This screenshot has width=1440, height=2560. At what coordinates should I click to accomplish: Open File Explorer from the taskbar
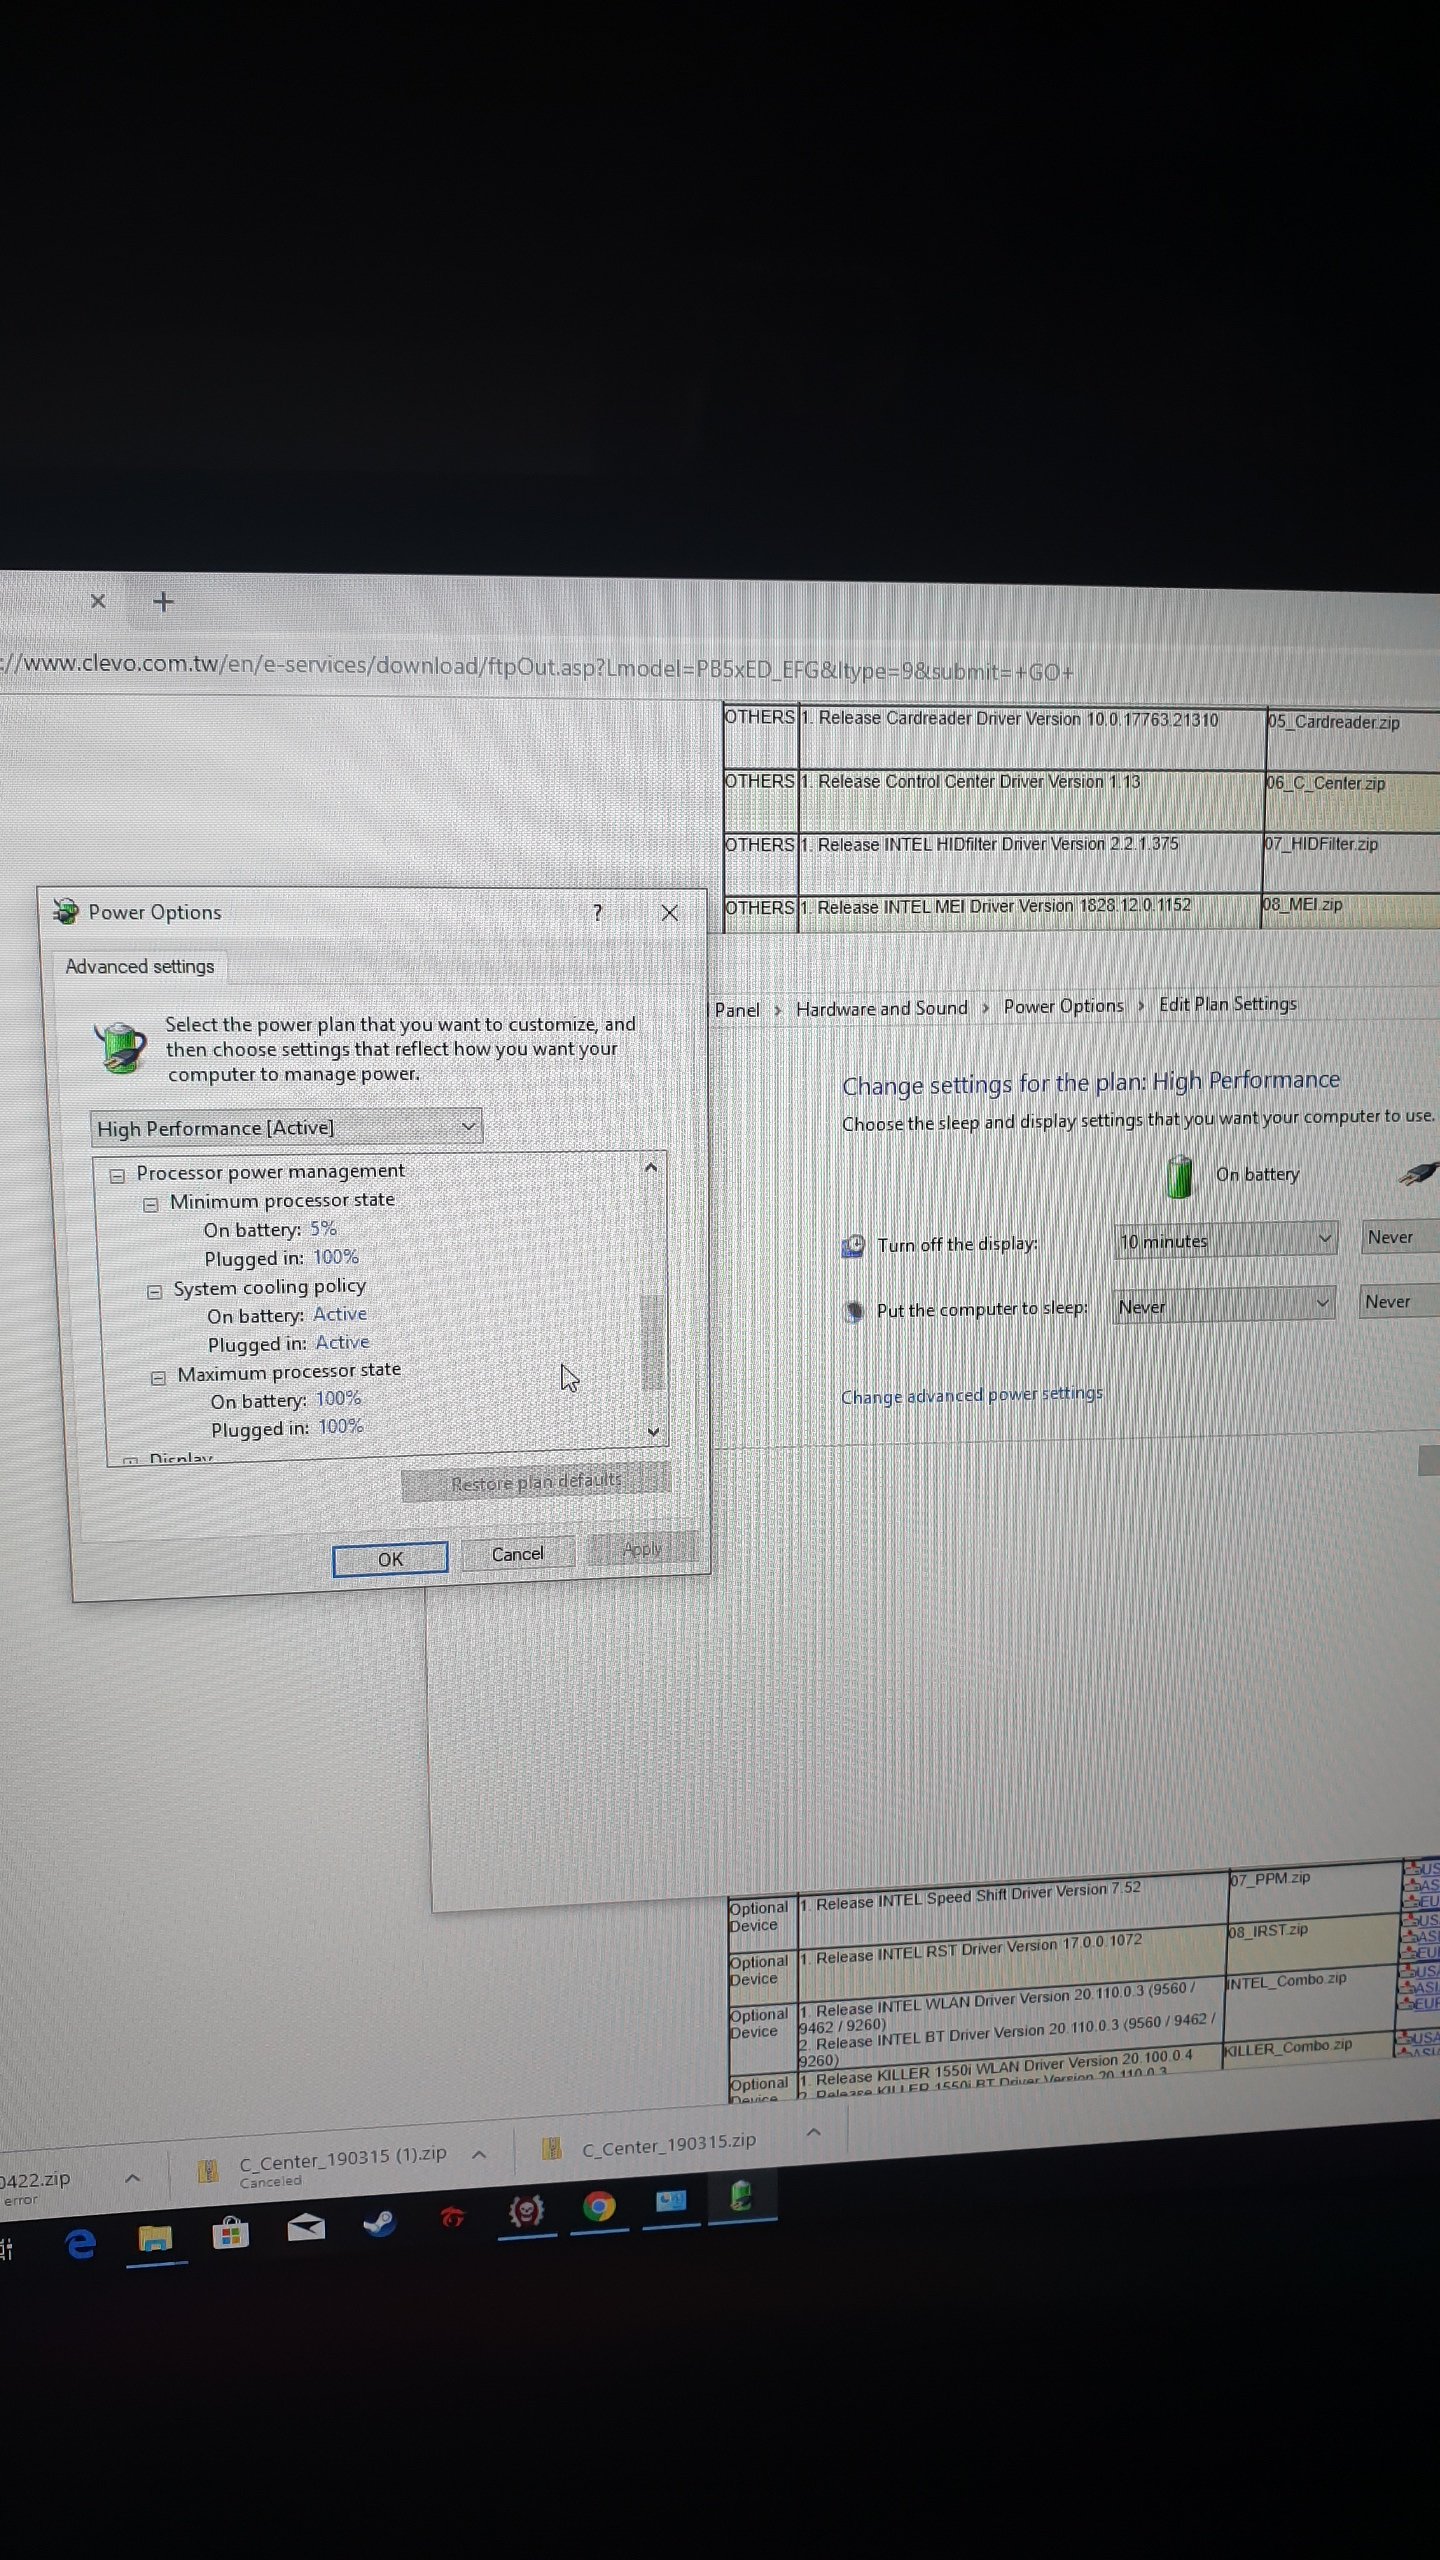(x=156, y=2239)
